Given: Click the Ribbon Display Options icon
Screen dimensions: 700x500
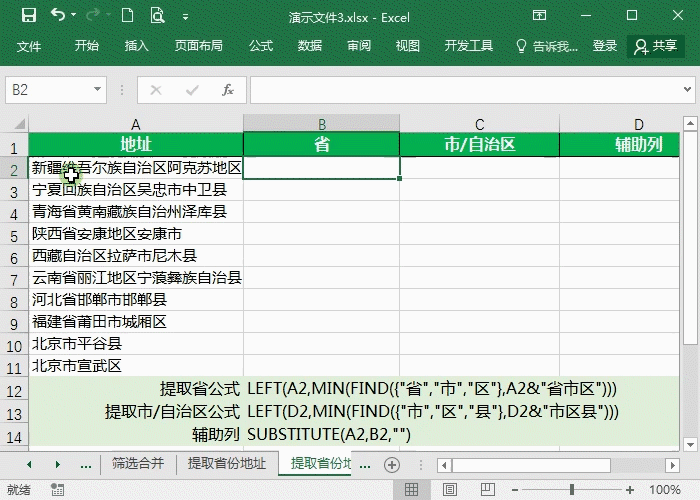Looking at the screenshot, I should (x=539, y=16).
